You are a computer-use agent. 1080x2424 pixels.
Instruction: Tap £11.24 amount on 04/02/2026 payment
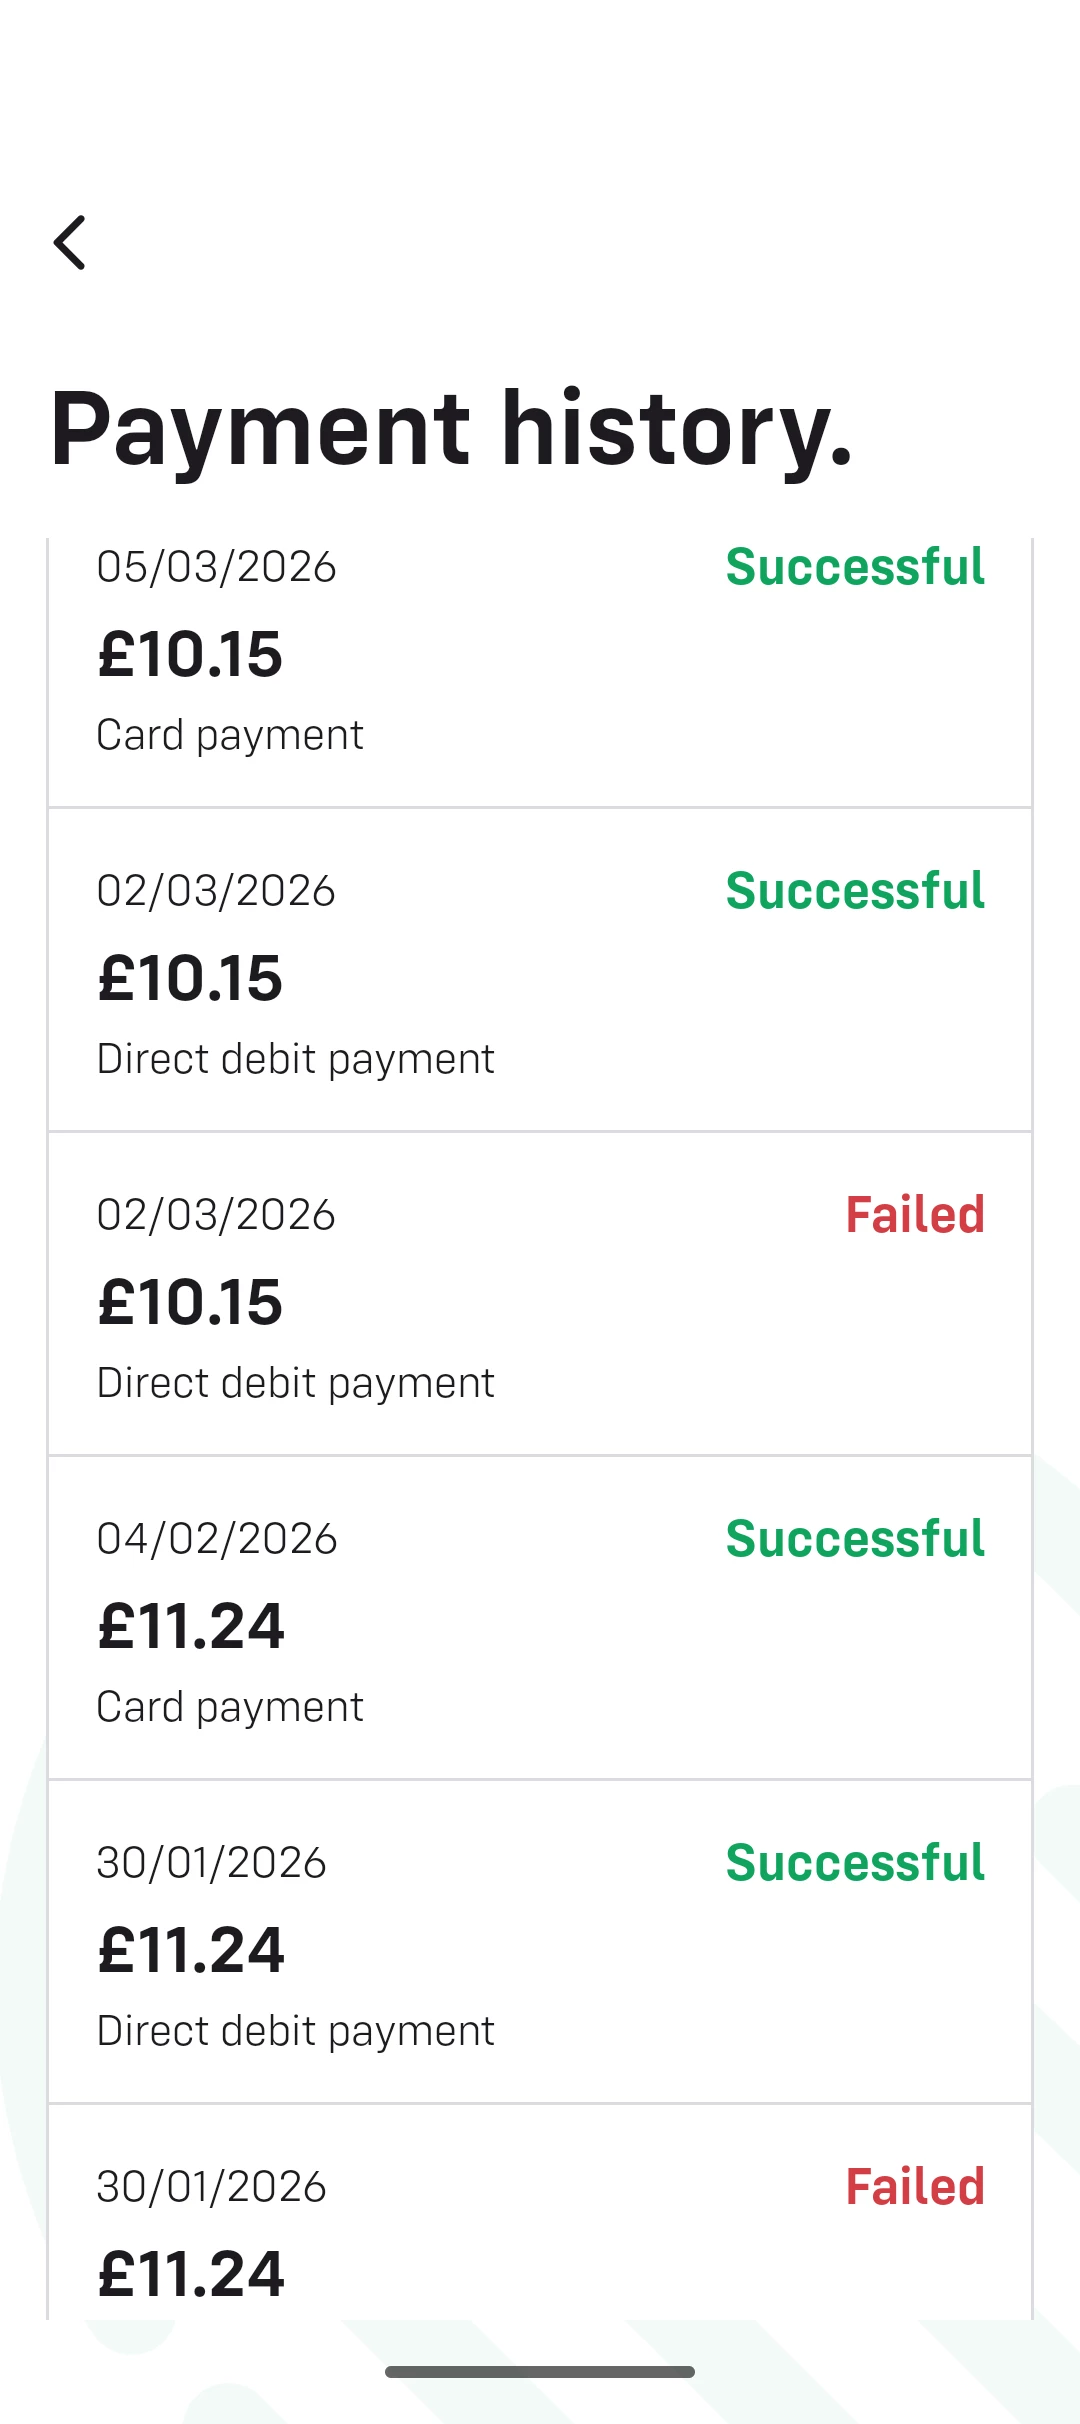[x=191, y=1627]
